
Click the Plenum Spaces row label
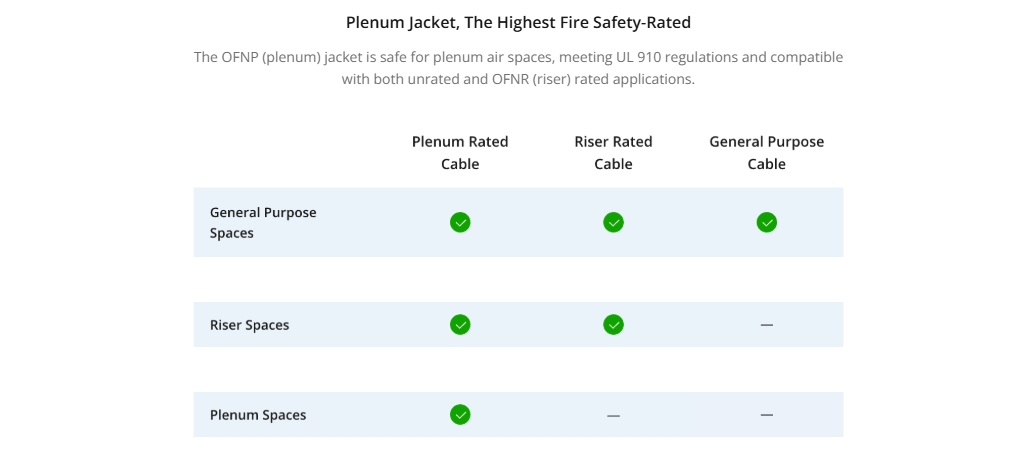click(258, 415)
